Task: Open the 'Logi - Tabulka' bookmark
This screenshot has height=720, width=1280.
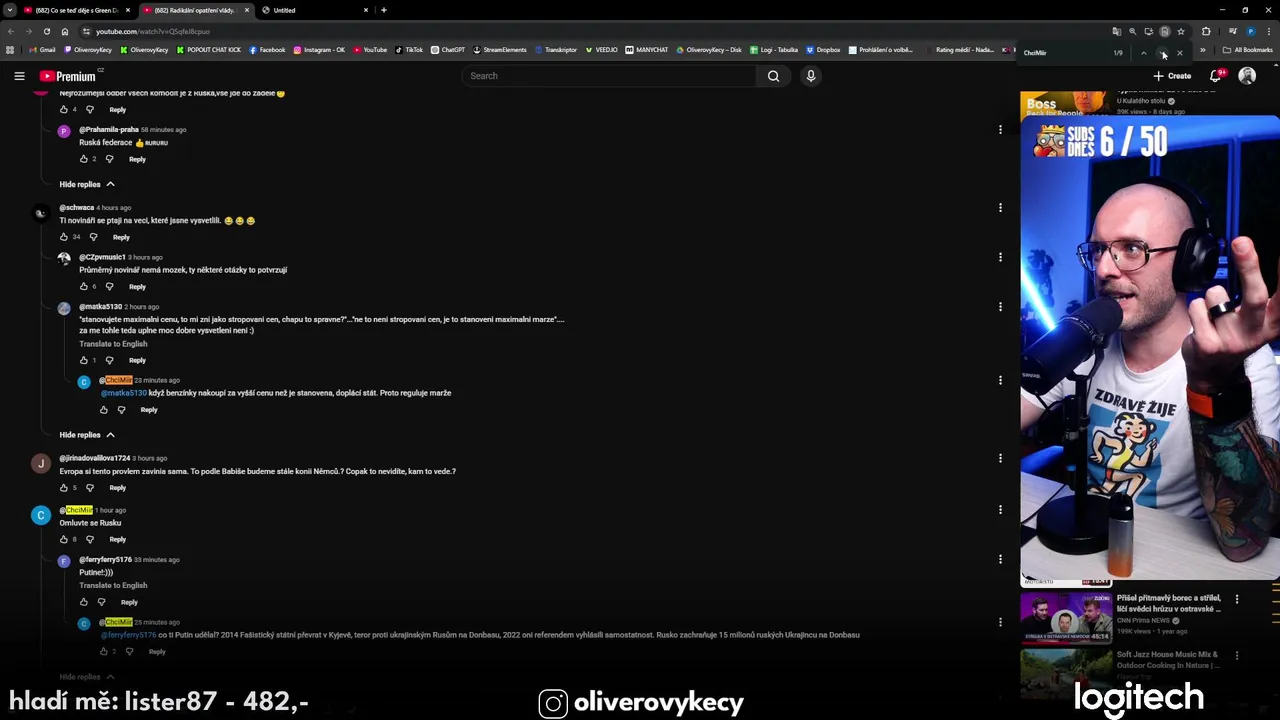Action: (773, 50)
